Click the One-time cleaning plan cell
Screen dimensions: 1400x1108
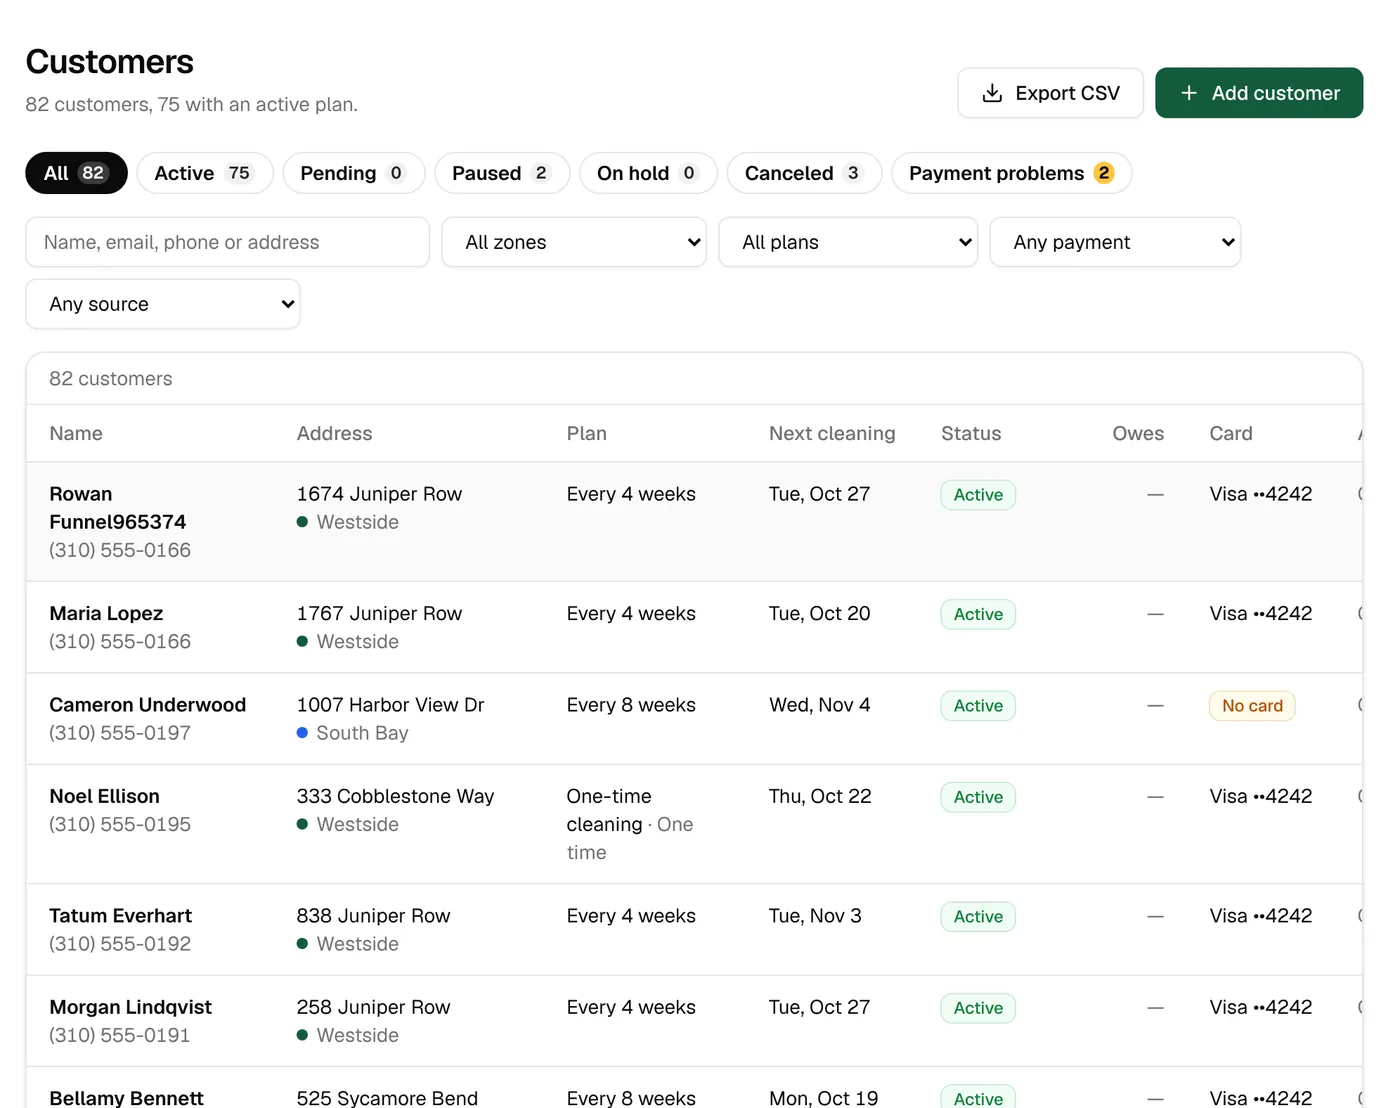coord(630,824)
